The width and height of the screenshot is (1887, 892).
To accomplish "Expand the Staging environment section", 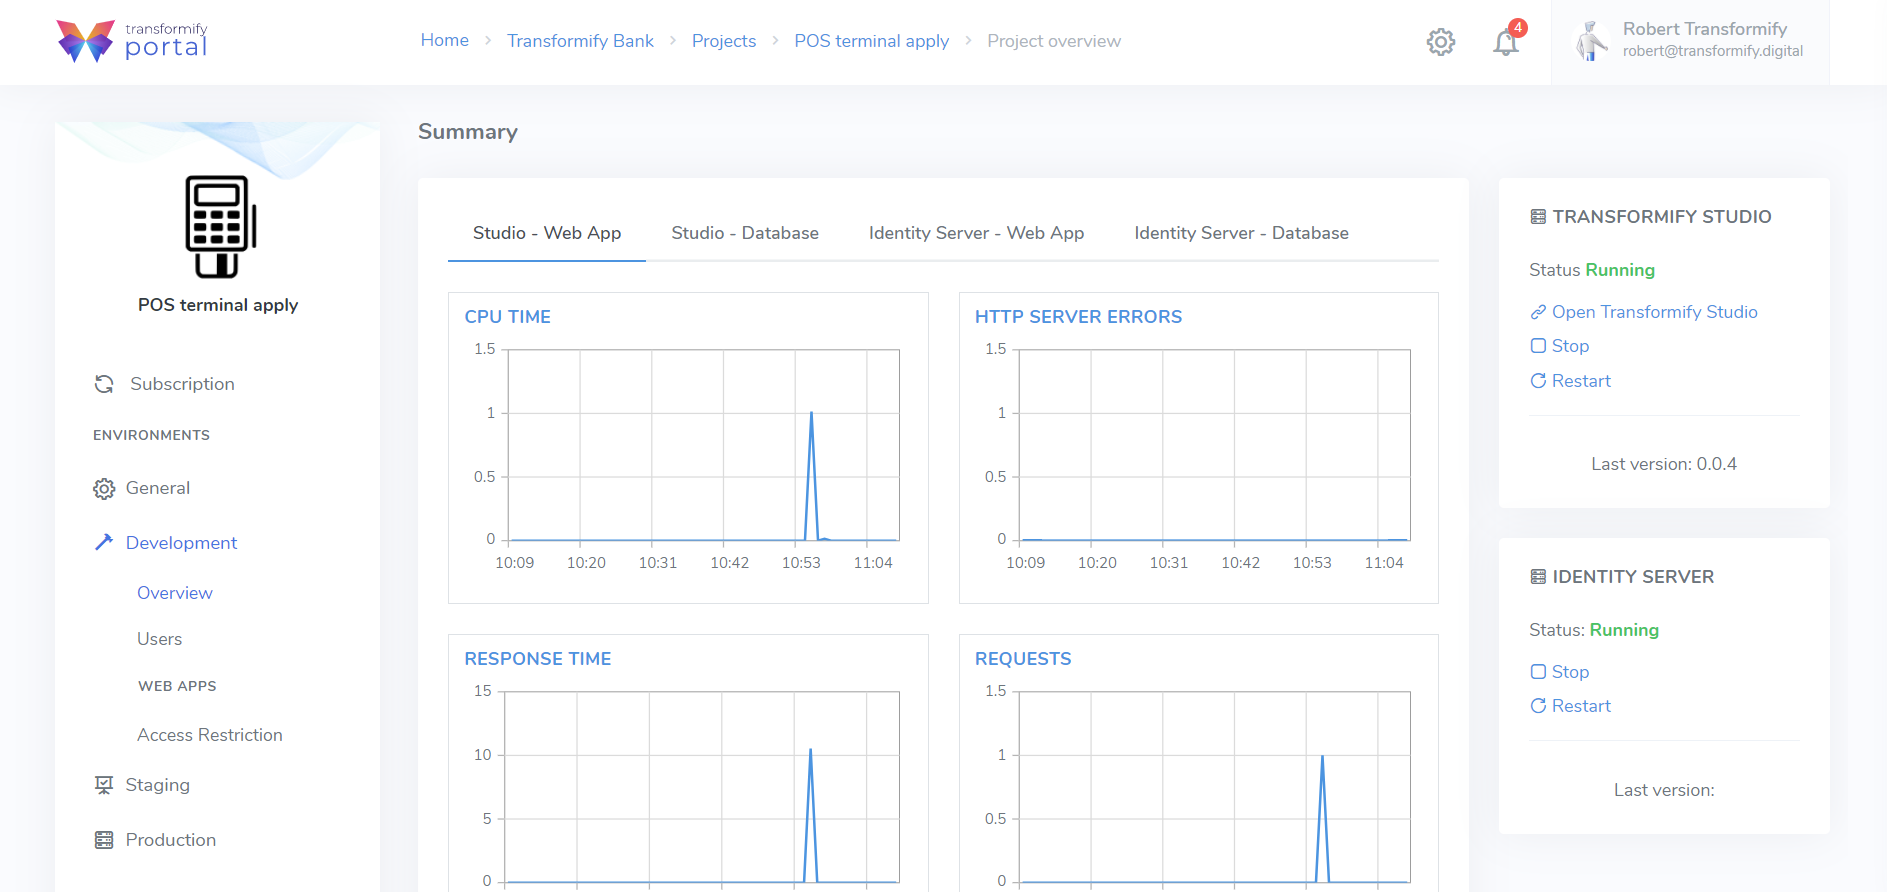I will click(x=157, y=785).
